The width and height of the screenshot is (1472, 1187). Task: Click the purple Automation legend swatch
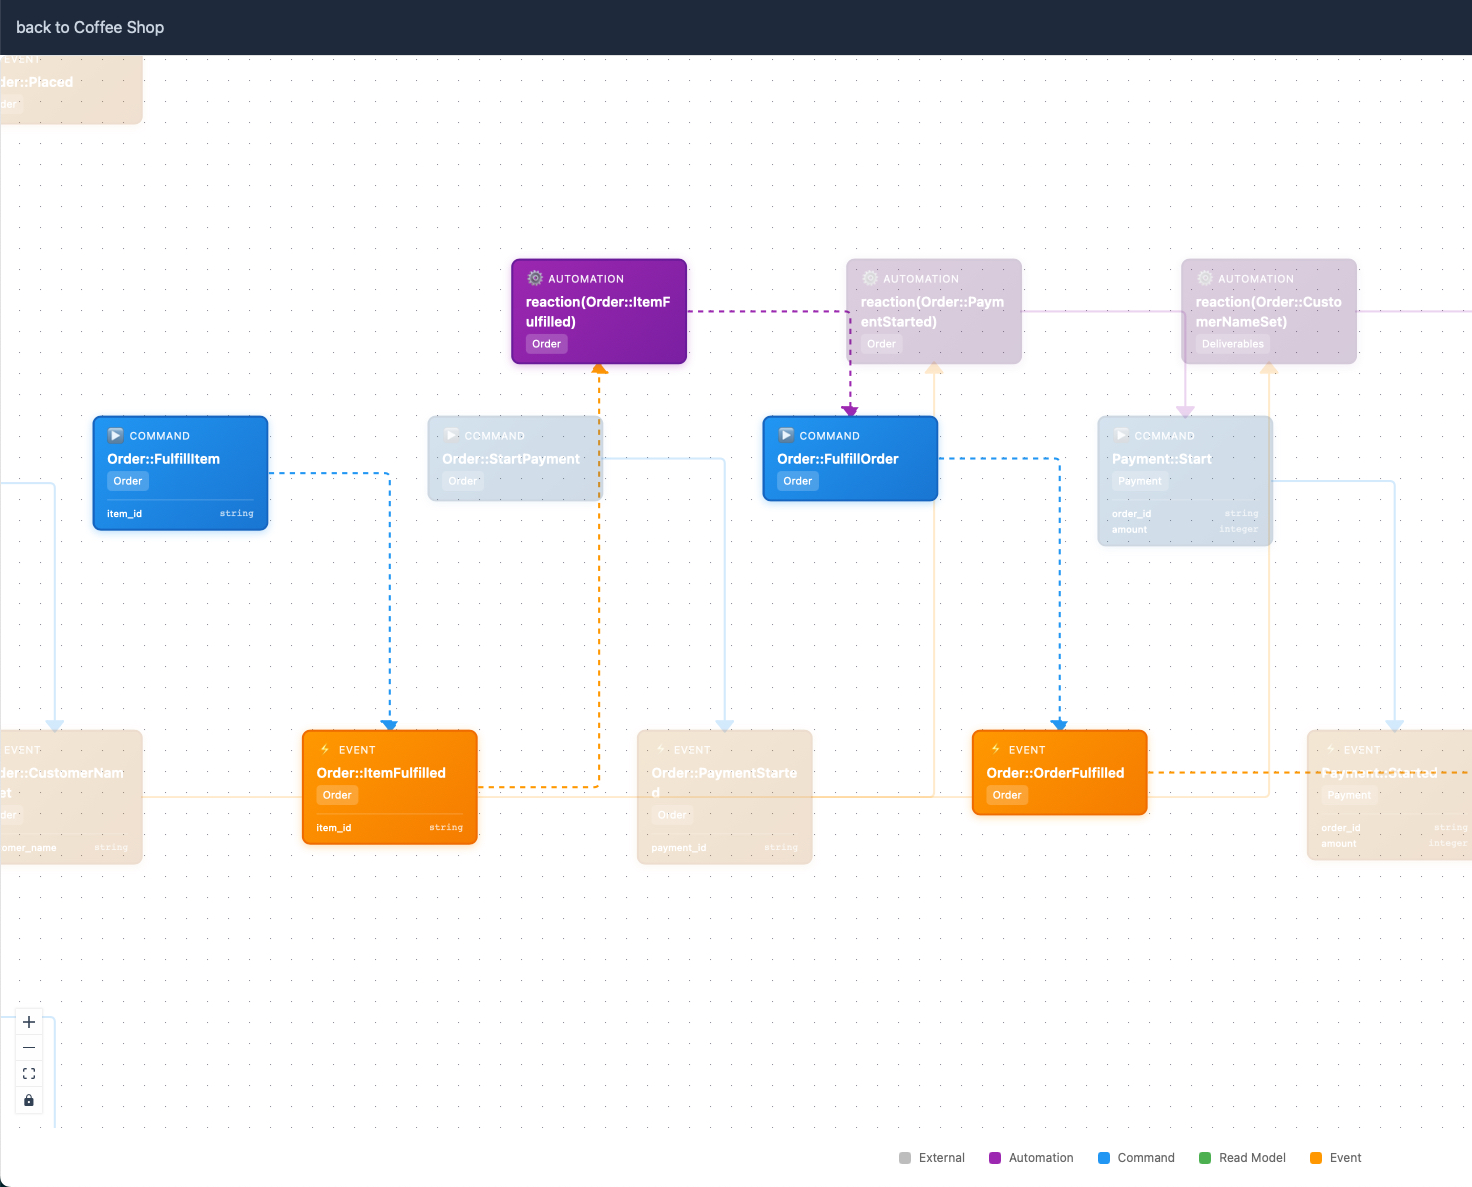tap(995, 1158)
